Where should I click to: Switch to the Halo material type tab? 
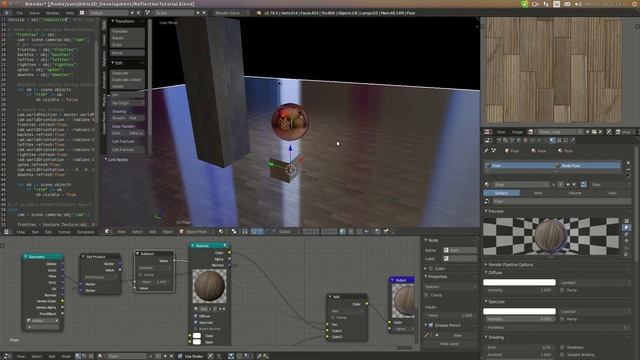[612, 193]
